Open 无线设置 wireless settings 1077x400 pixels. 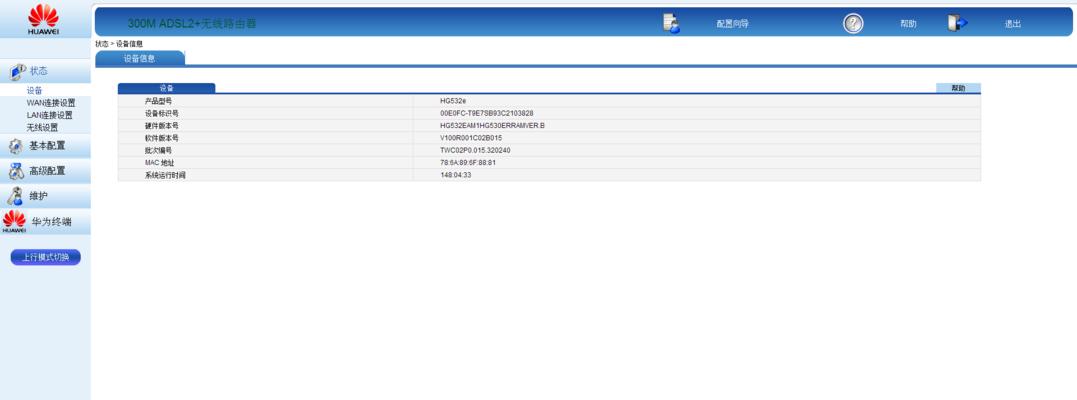pos(43,128)
